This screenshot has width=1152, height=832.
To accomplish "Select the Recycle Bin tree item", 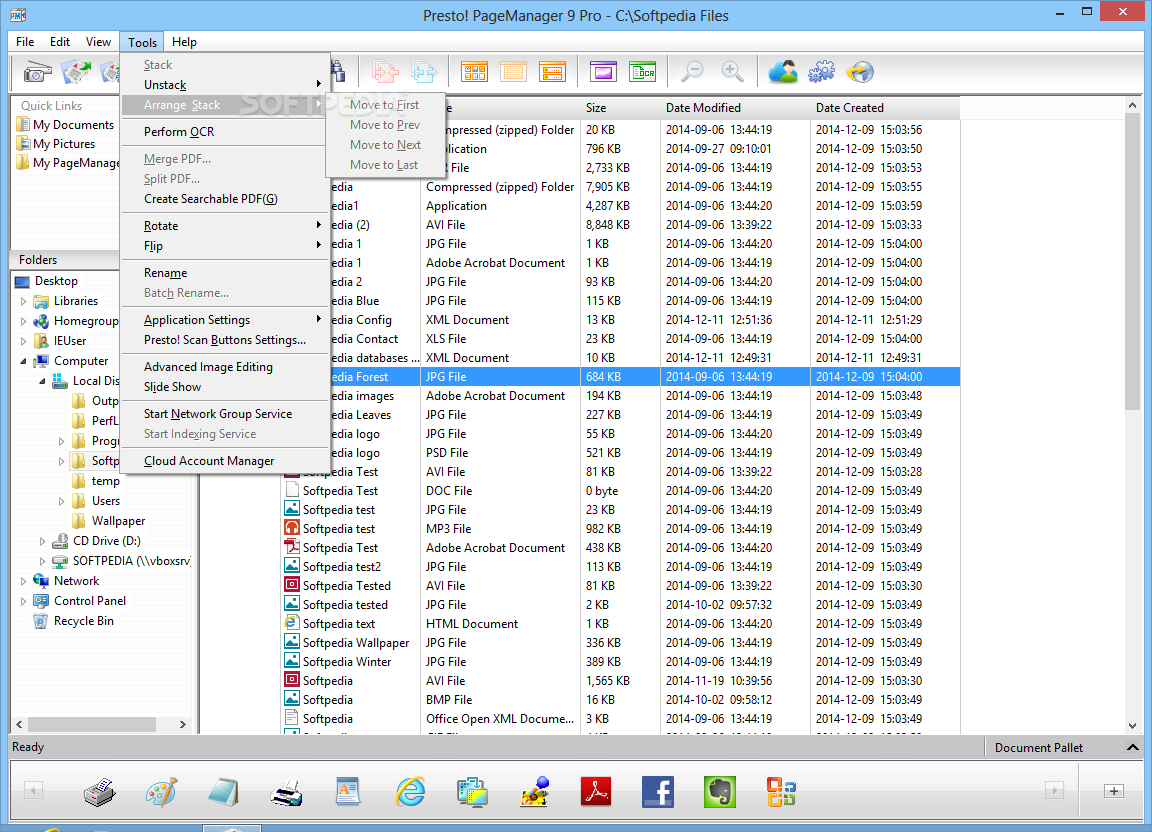I will tap(73, 621).
